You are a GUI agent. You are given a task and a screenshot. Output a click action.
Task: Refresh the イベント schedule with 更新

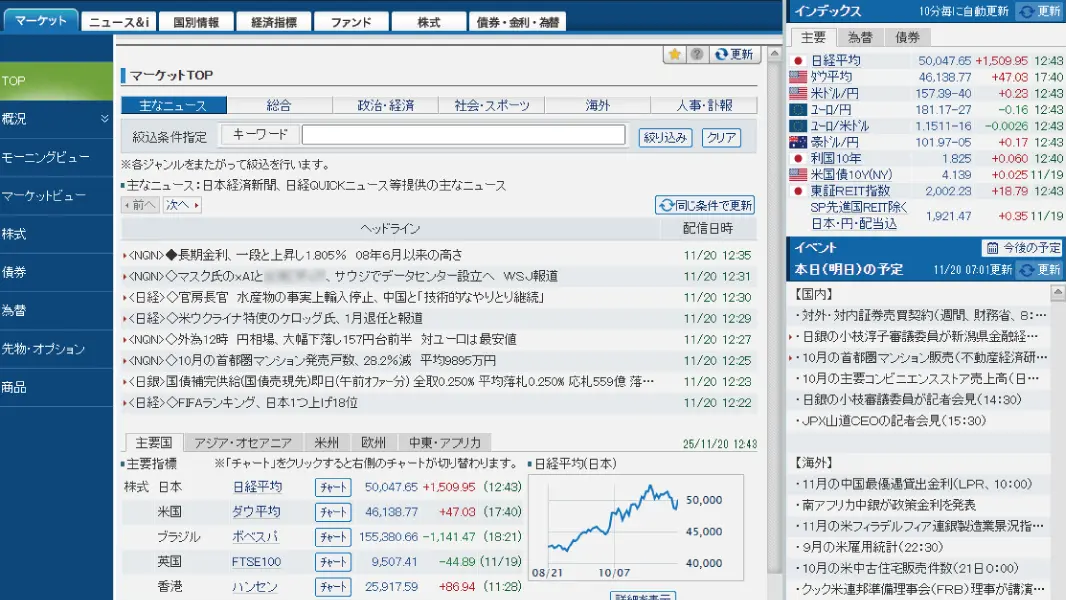[1039, 270]
